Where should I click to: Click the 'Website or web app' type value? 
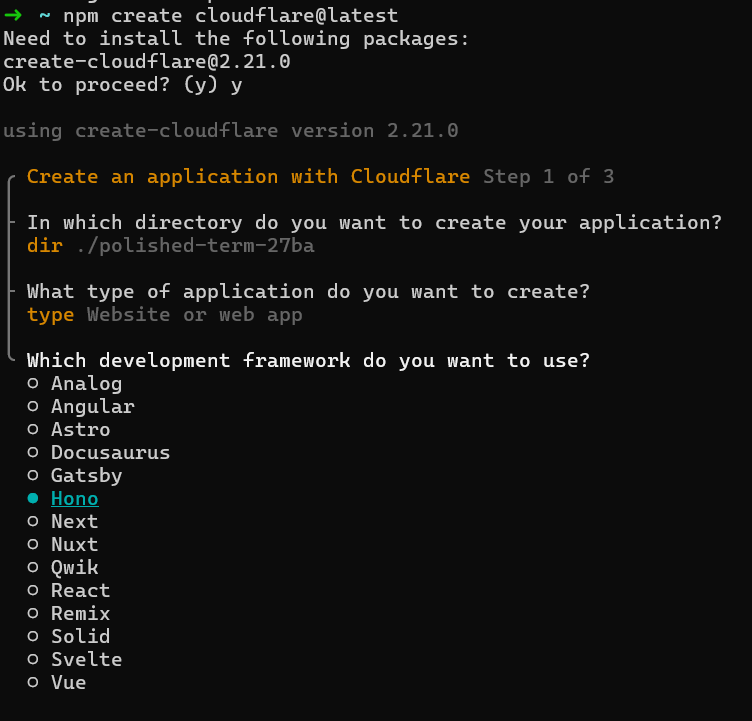pyautogui.click(x=194, y=316)
